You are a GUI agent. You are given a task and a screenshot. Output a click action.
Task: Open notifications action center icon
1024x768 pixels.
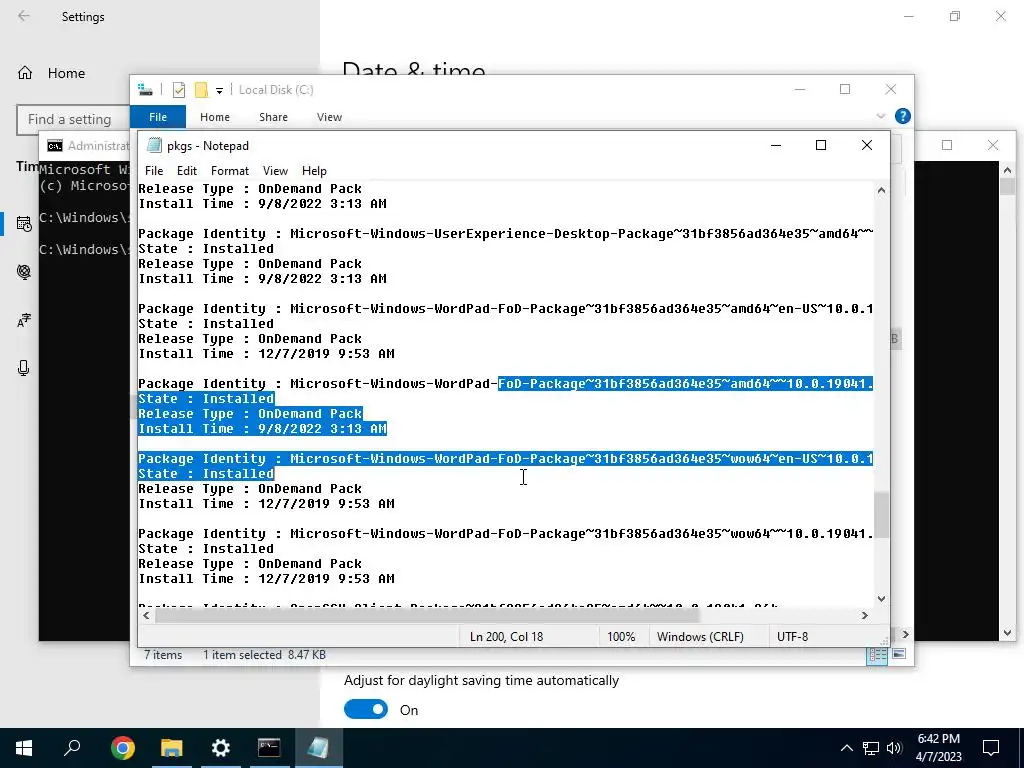[x=991, y=748]
